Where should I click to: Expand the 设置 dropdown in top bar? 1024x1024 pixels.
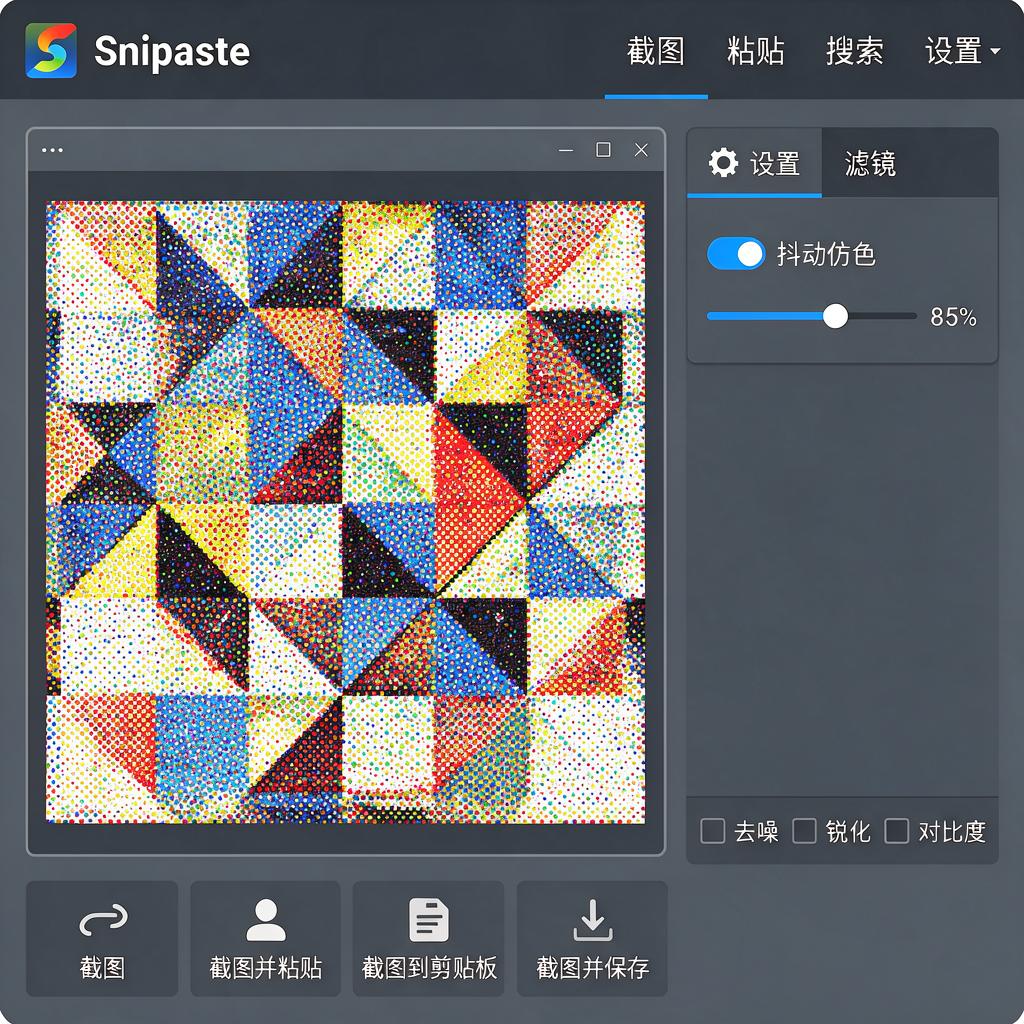click(x=963, y=51)
